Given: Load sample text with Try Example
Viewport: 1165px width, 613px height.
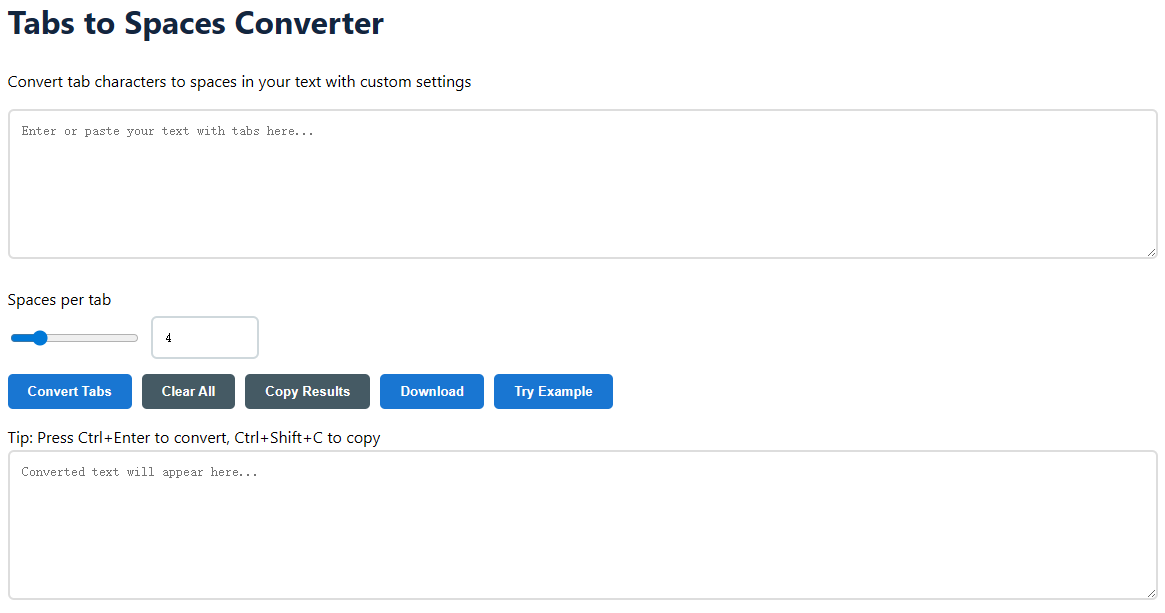Looking at the screenshot, I should click(553, 391).
